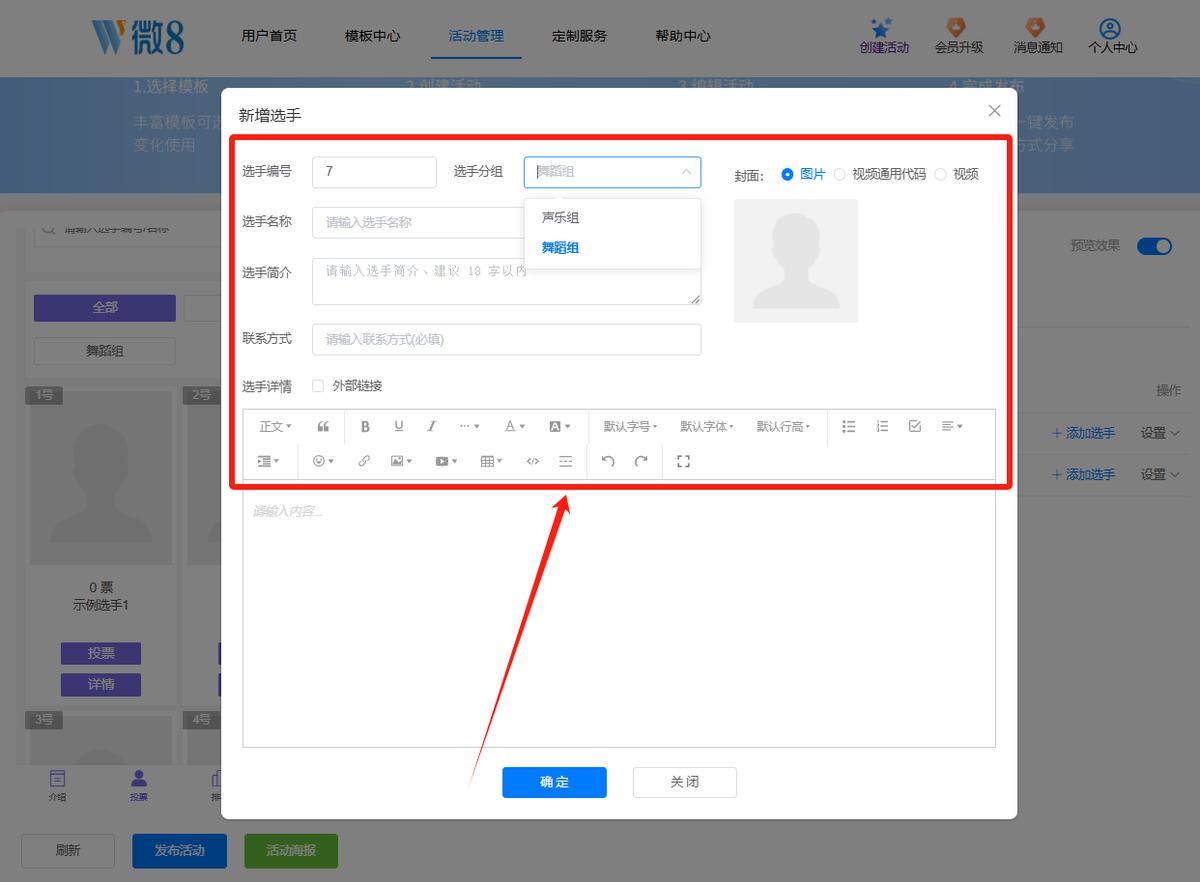Click the 关闭 button in the dialog
This screenshot has height=882, width=1200.
click(685, 782)
